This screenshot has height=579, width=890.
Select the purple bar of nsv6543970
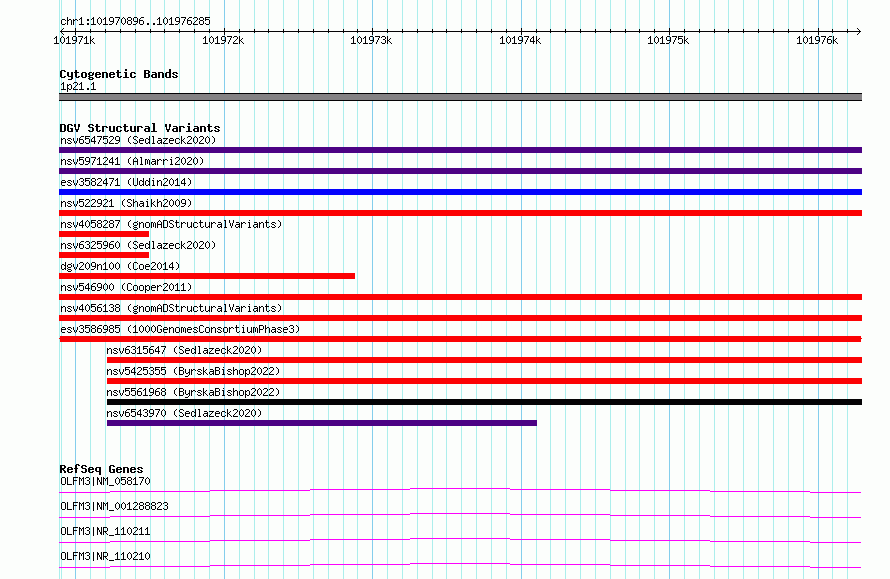tap(322, 423)
